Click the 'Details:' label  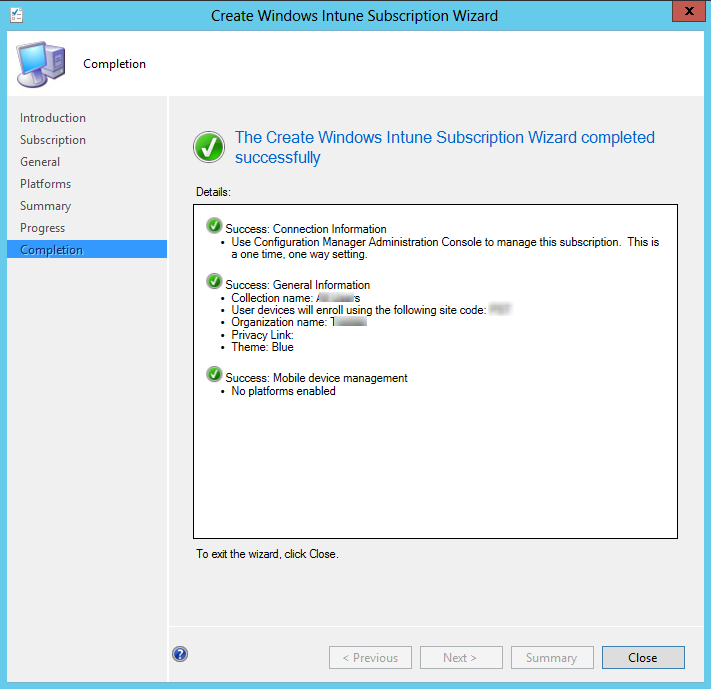(x=214, y=192)
